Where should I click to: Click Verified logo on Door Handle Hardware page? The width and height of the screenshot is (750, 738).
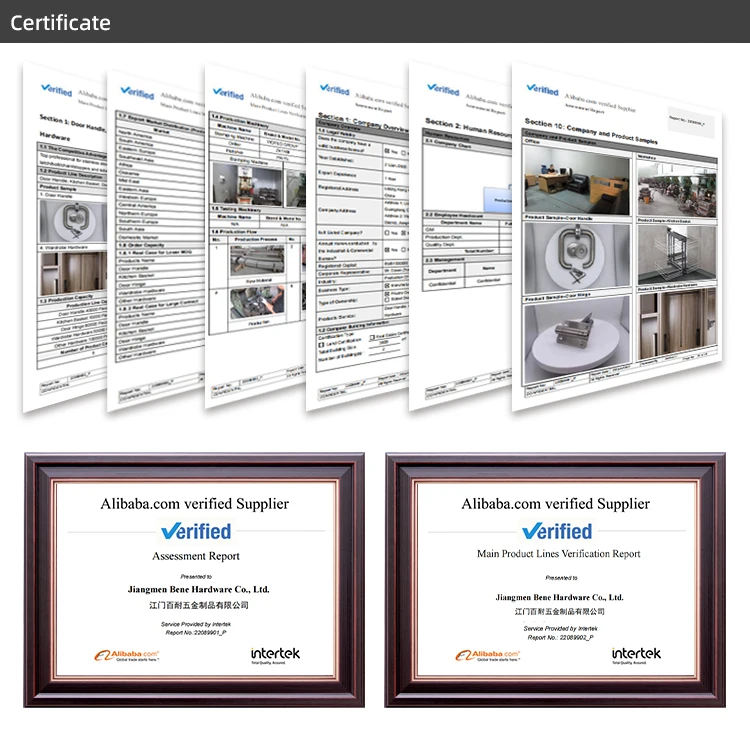click(56, 90)
